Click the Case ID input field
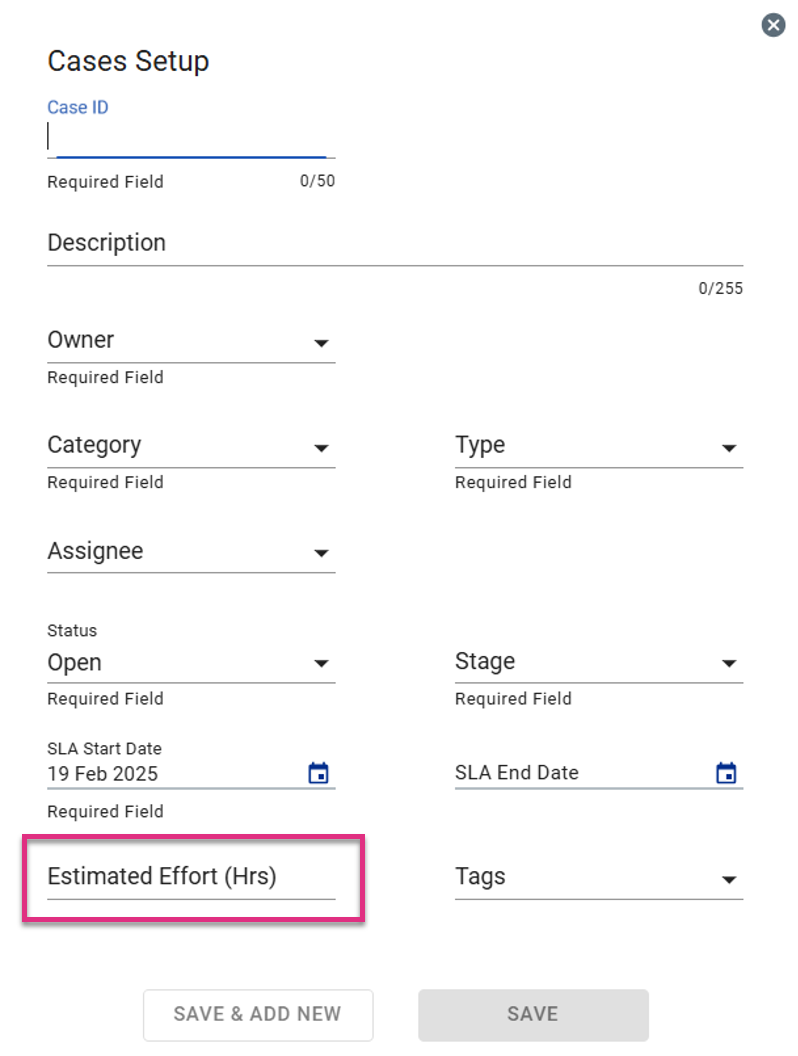Image resolution: width=798 pixels, height=1056 pixels. (191, 138)
